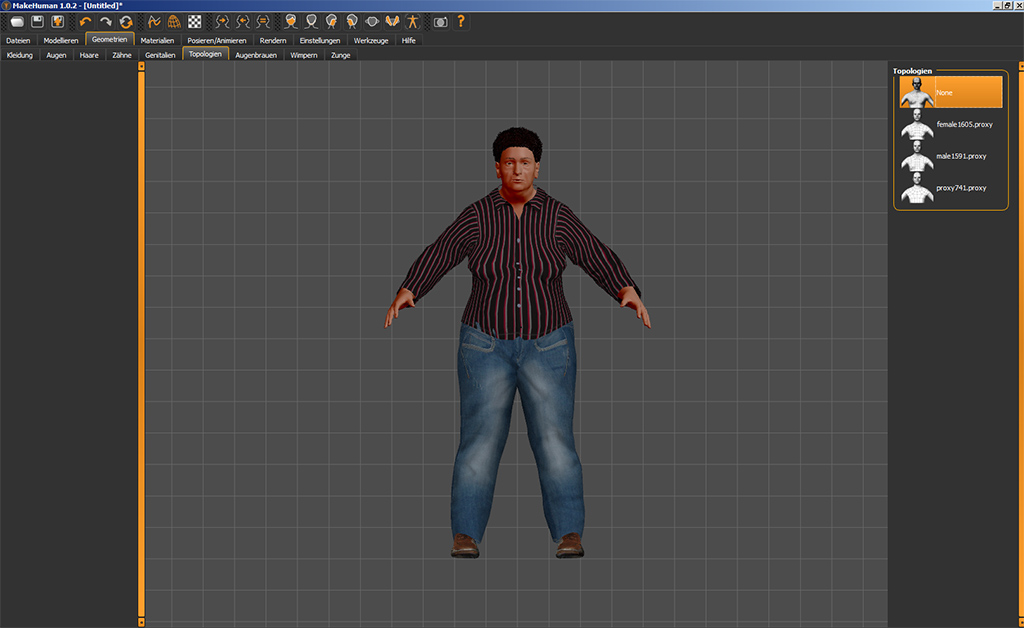Image resolution: width=1024 pixels, height=628 pixels.
Task: Open the Posieren/Animieren tab
Action: click(217, 40)
